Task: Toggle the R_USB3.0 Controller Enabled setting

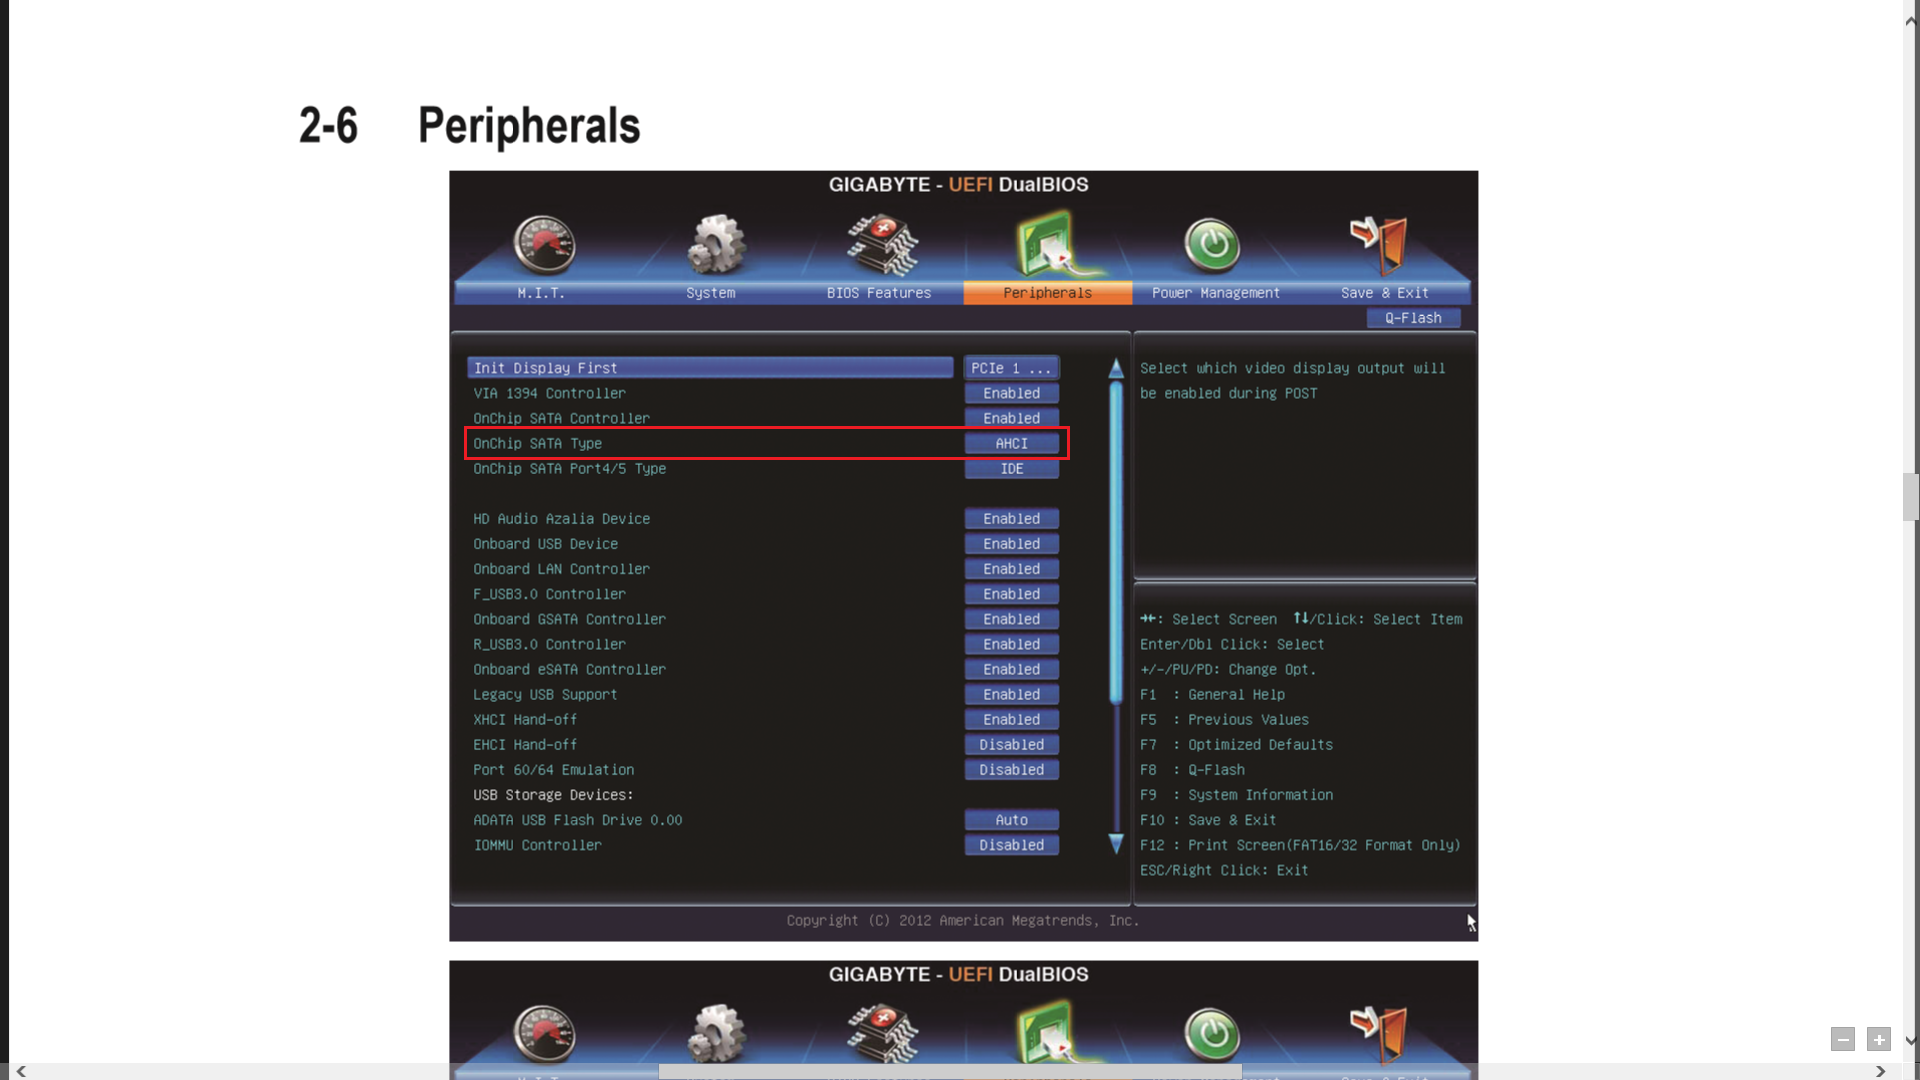Action: click(1012, 644)
